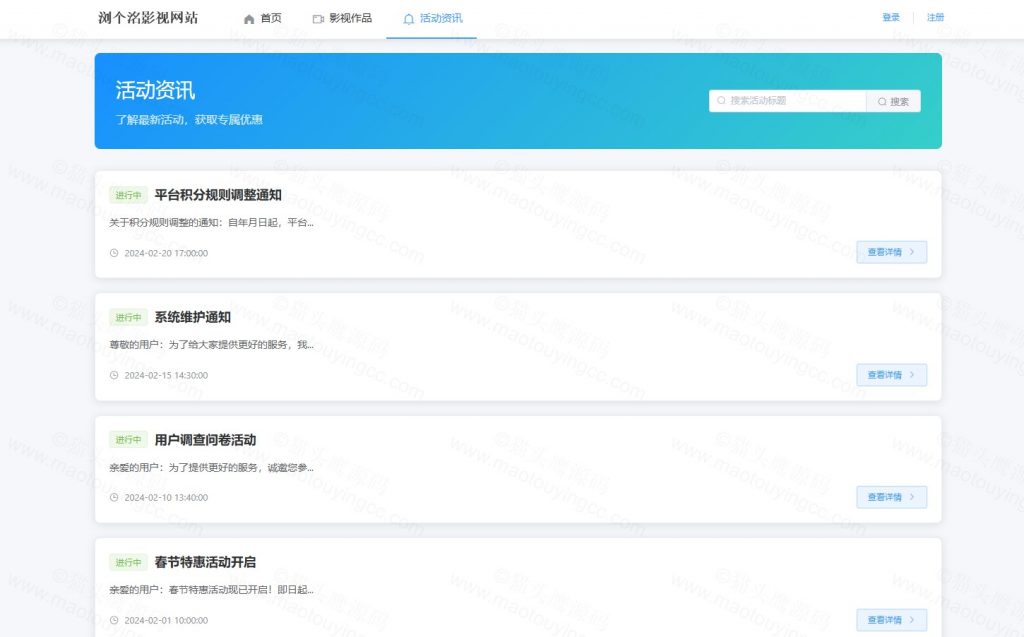Viewport: 1024px width, 637px height.
Task: Focus the 搜索活动标题 search input
Action: 788,101
